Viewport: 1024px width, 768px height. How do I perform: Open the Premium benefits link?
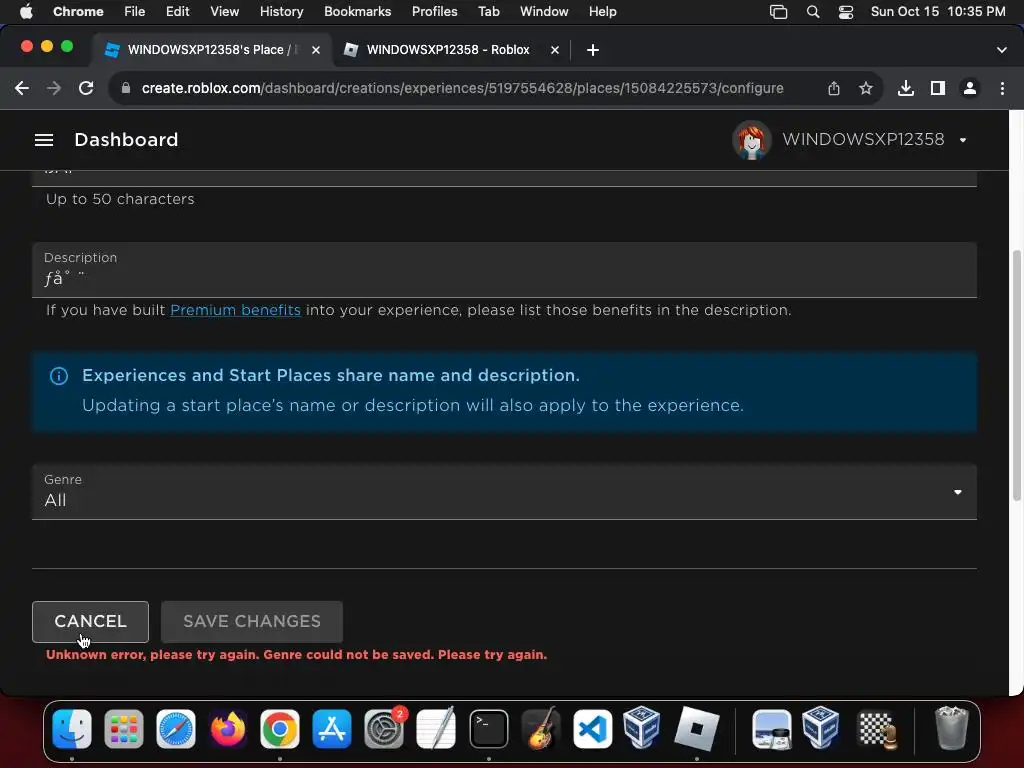(235, 310)
